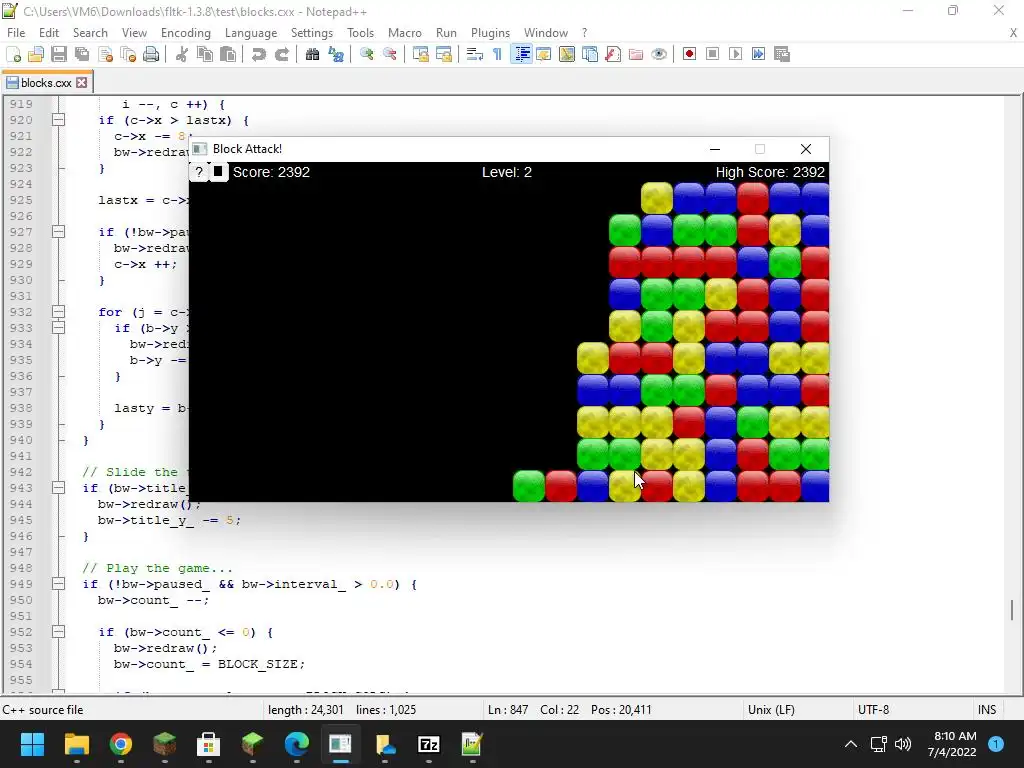Click the Zoom In magnifier icon
Screen dimensions: 1024x768
coord(366,54)
